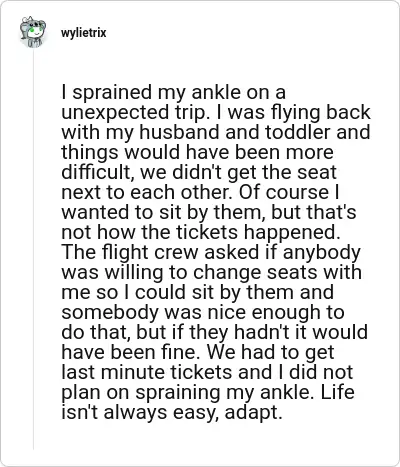400x467 pixels.
Task: Click the wylietrix Snoo avatar icon
Action: 32,32
